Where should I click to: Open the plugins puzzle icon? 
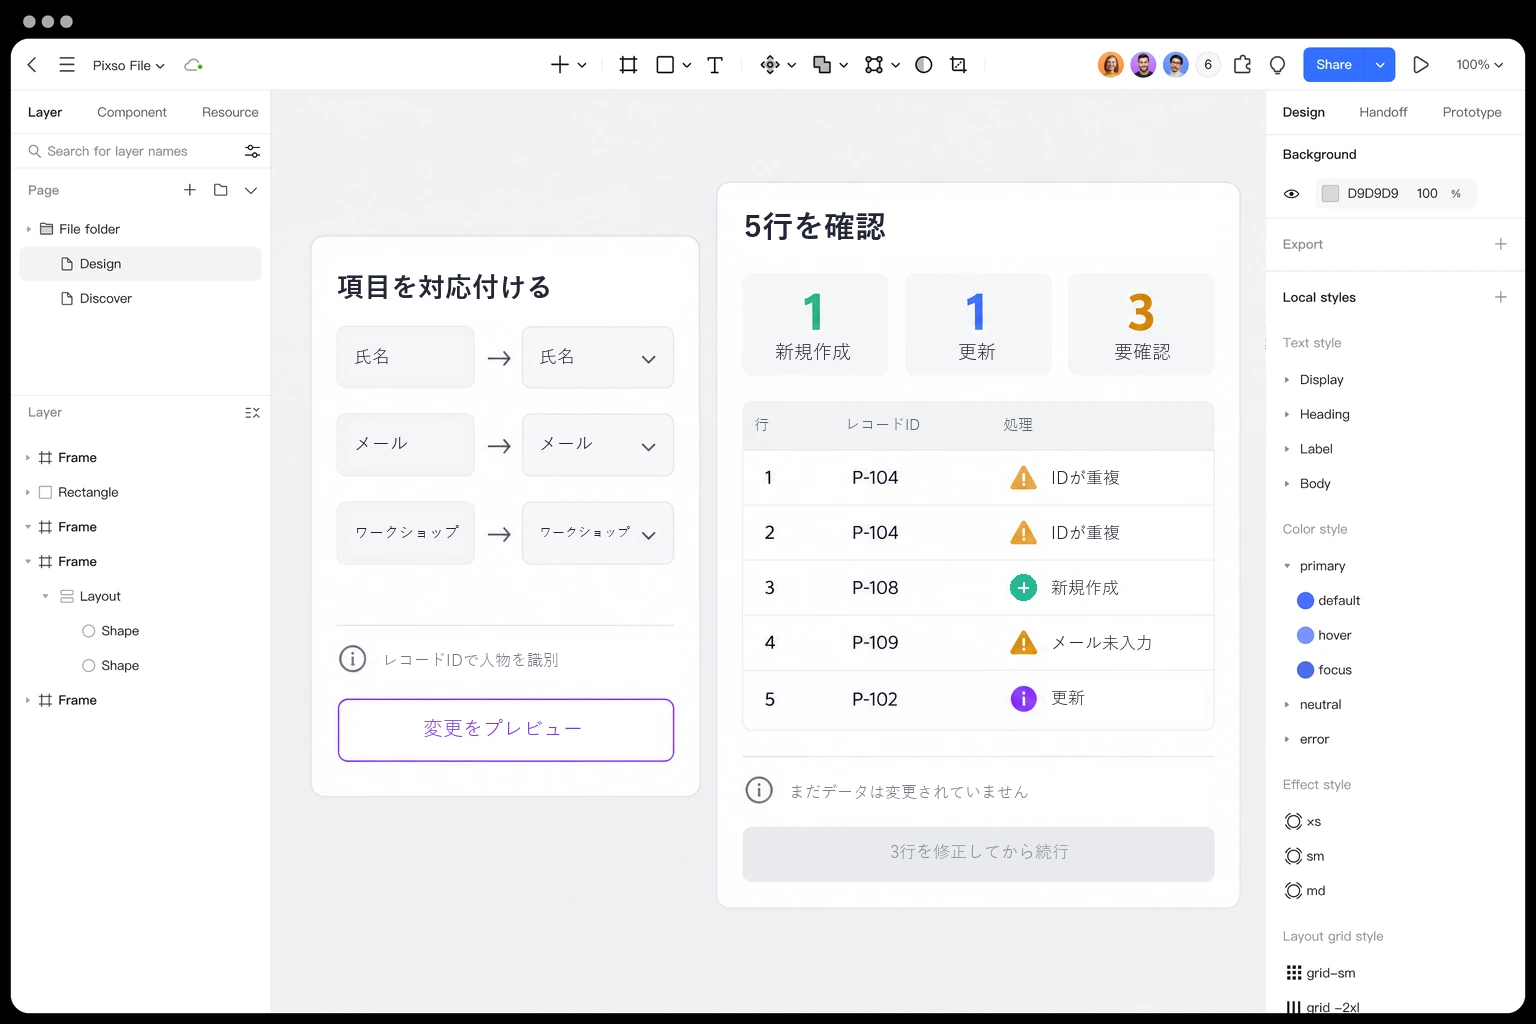point(1242,65)
